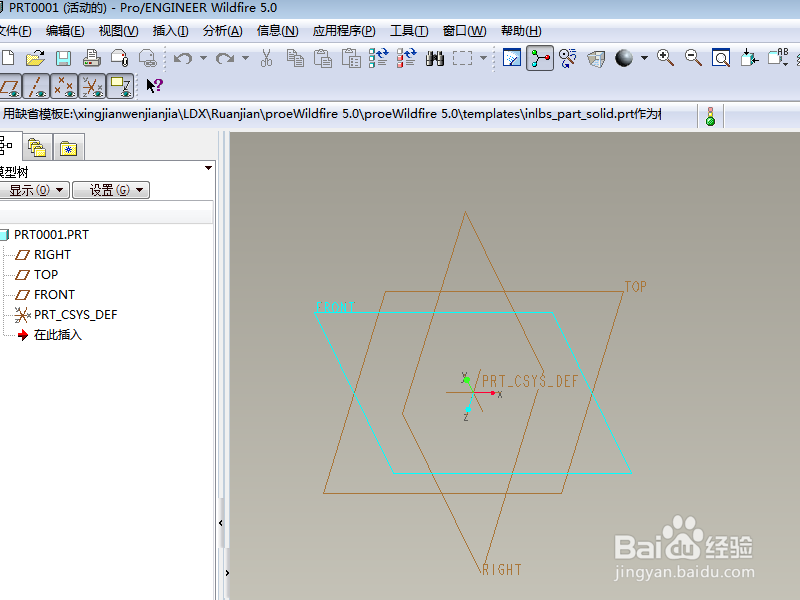Image resolution: width=800 pixels, height=600 pixels.
Task: Switch to the Model Tree navigator tab
Action: 8,146
